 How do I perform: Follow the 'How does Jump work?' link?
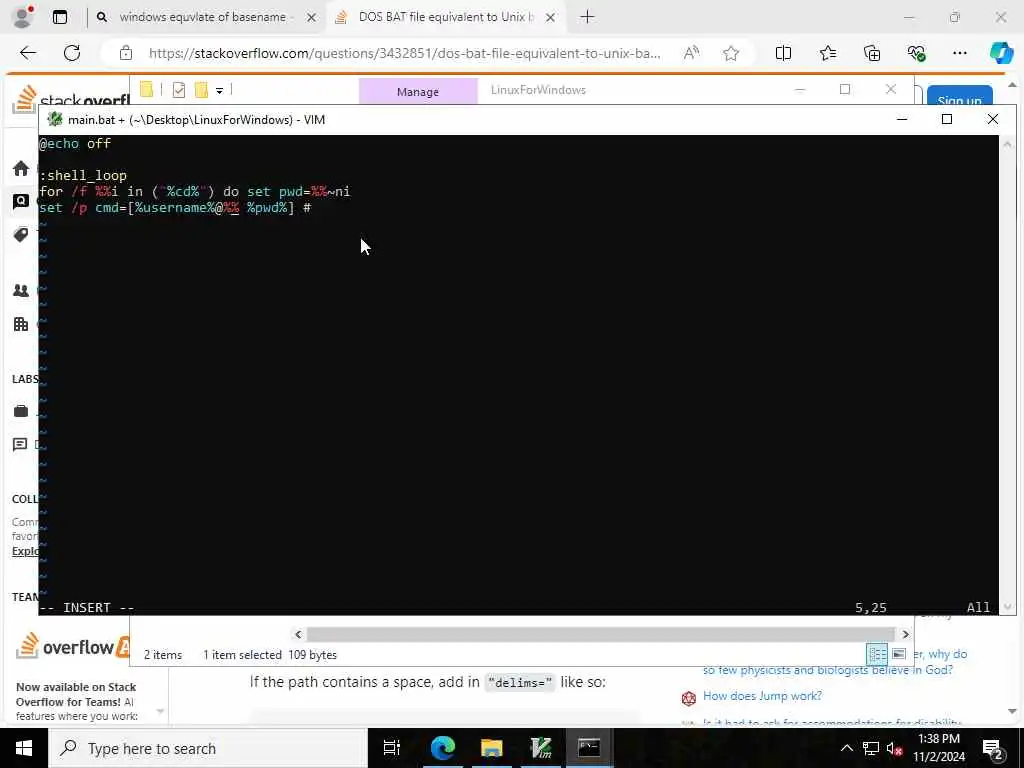click(762, 696)
